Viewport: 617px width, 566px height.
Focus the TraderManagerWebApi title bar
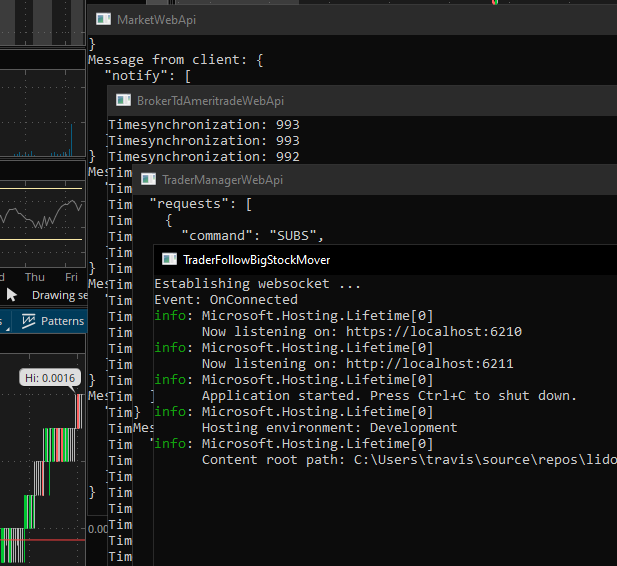pos(375,180)
